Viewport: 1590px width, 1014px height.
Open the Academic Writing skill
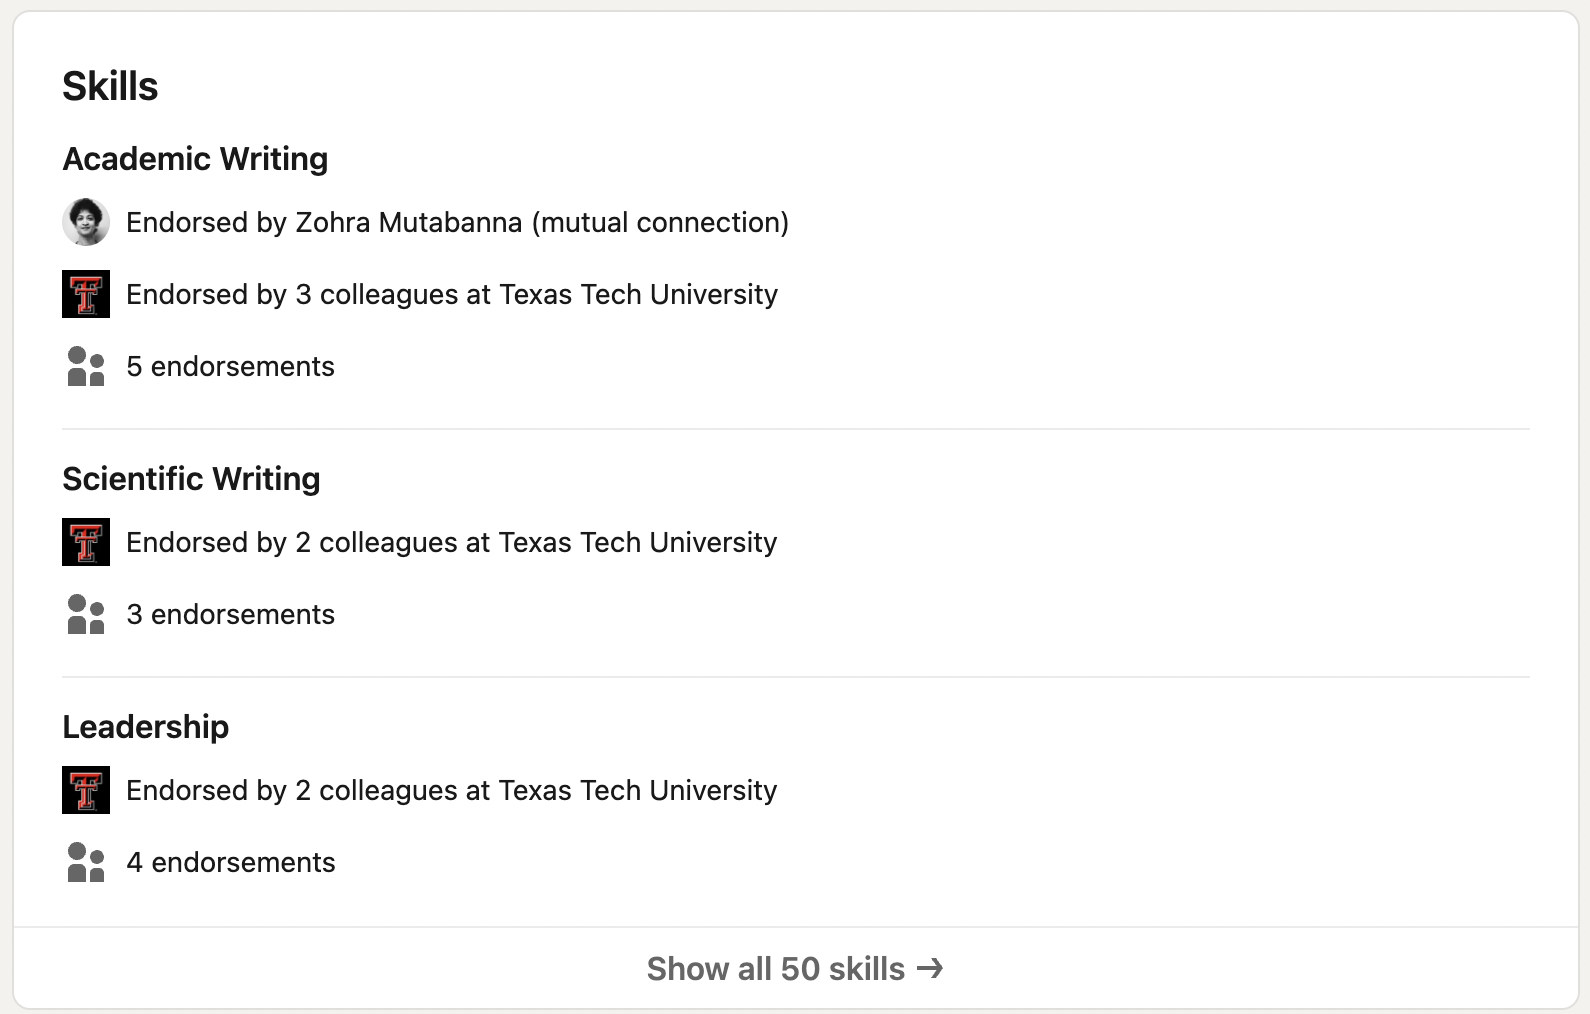tap(195, 158)
